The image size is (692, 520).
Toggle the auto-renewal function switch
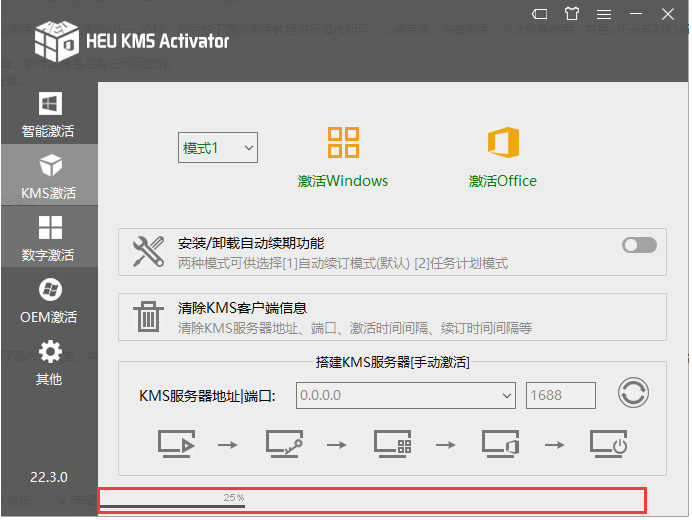click(x=639, y=245)
